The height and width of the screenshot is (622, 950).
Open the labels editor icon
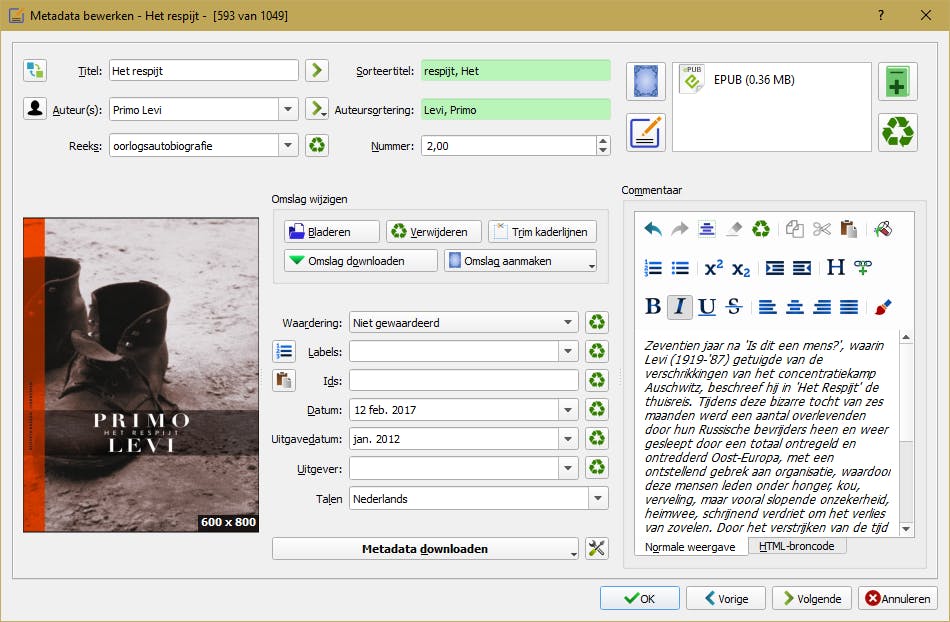coord(284,351)
